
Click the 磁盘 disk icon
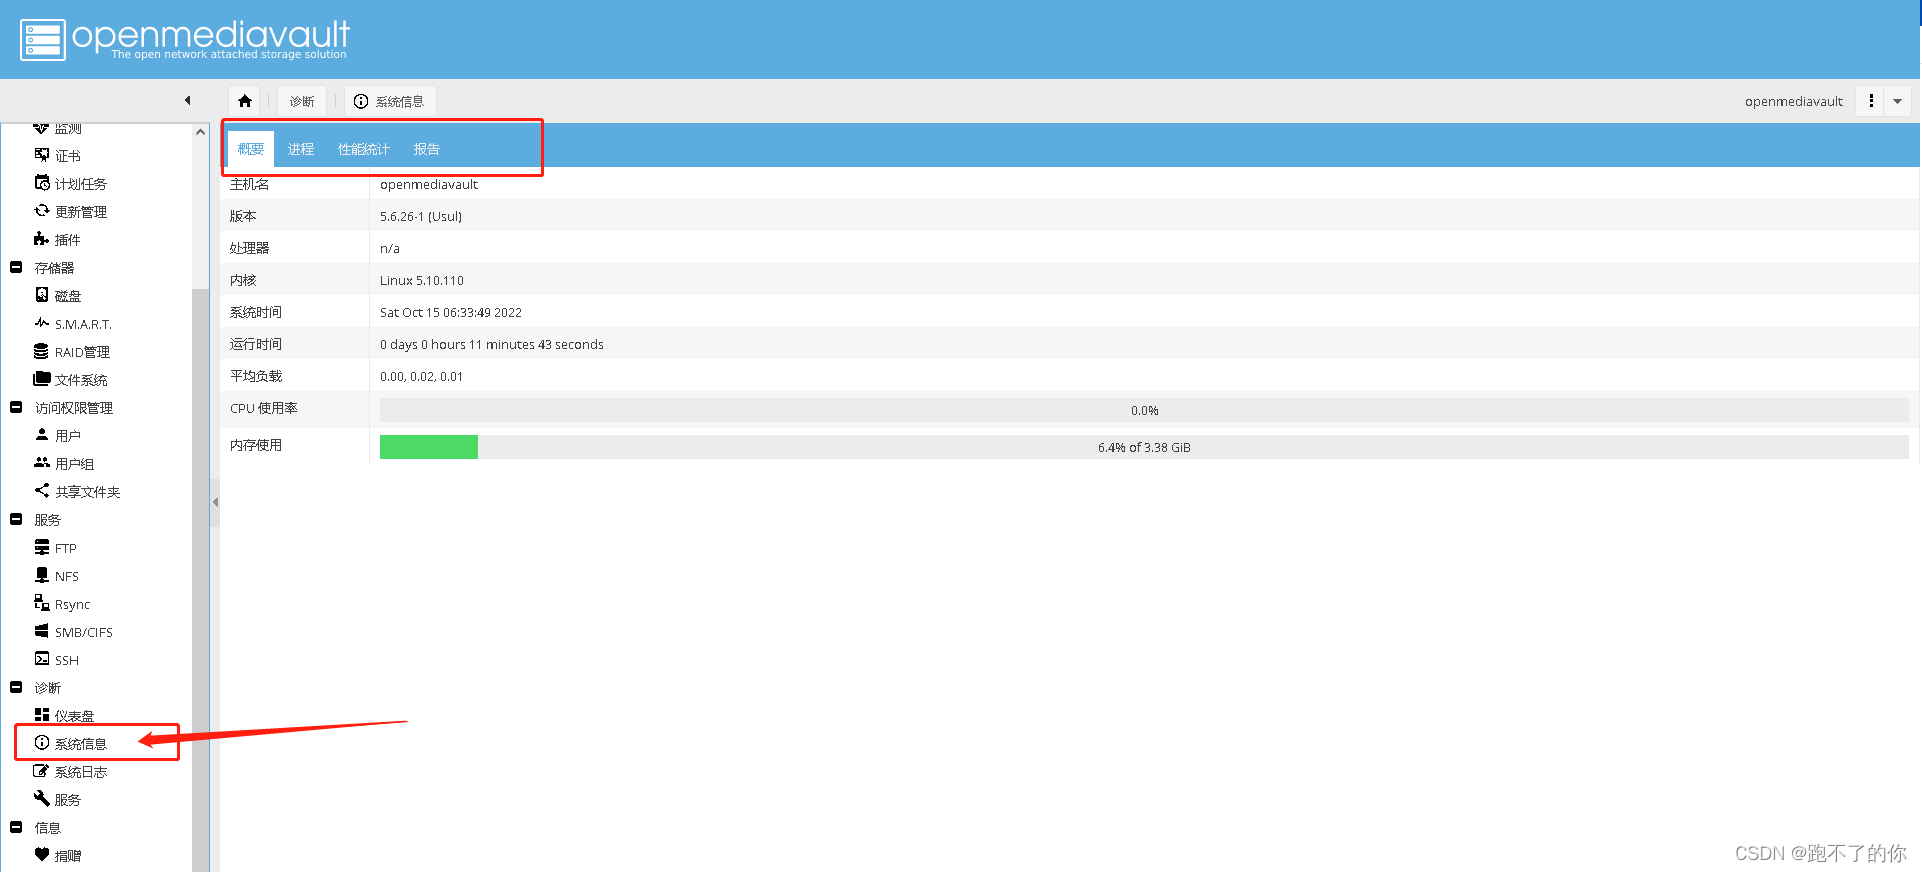42,295
